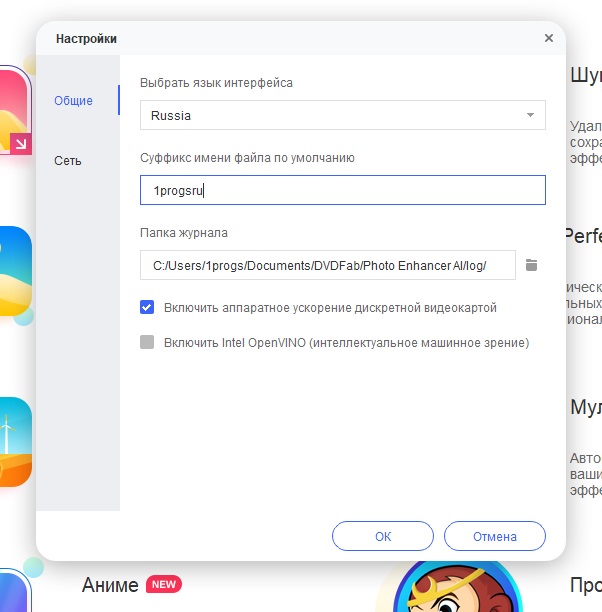The height and width of the screenshot is (612, 602).
Task: Click the Папка журнала label
Action: pyautogui.click(x=183, y=233)
